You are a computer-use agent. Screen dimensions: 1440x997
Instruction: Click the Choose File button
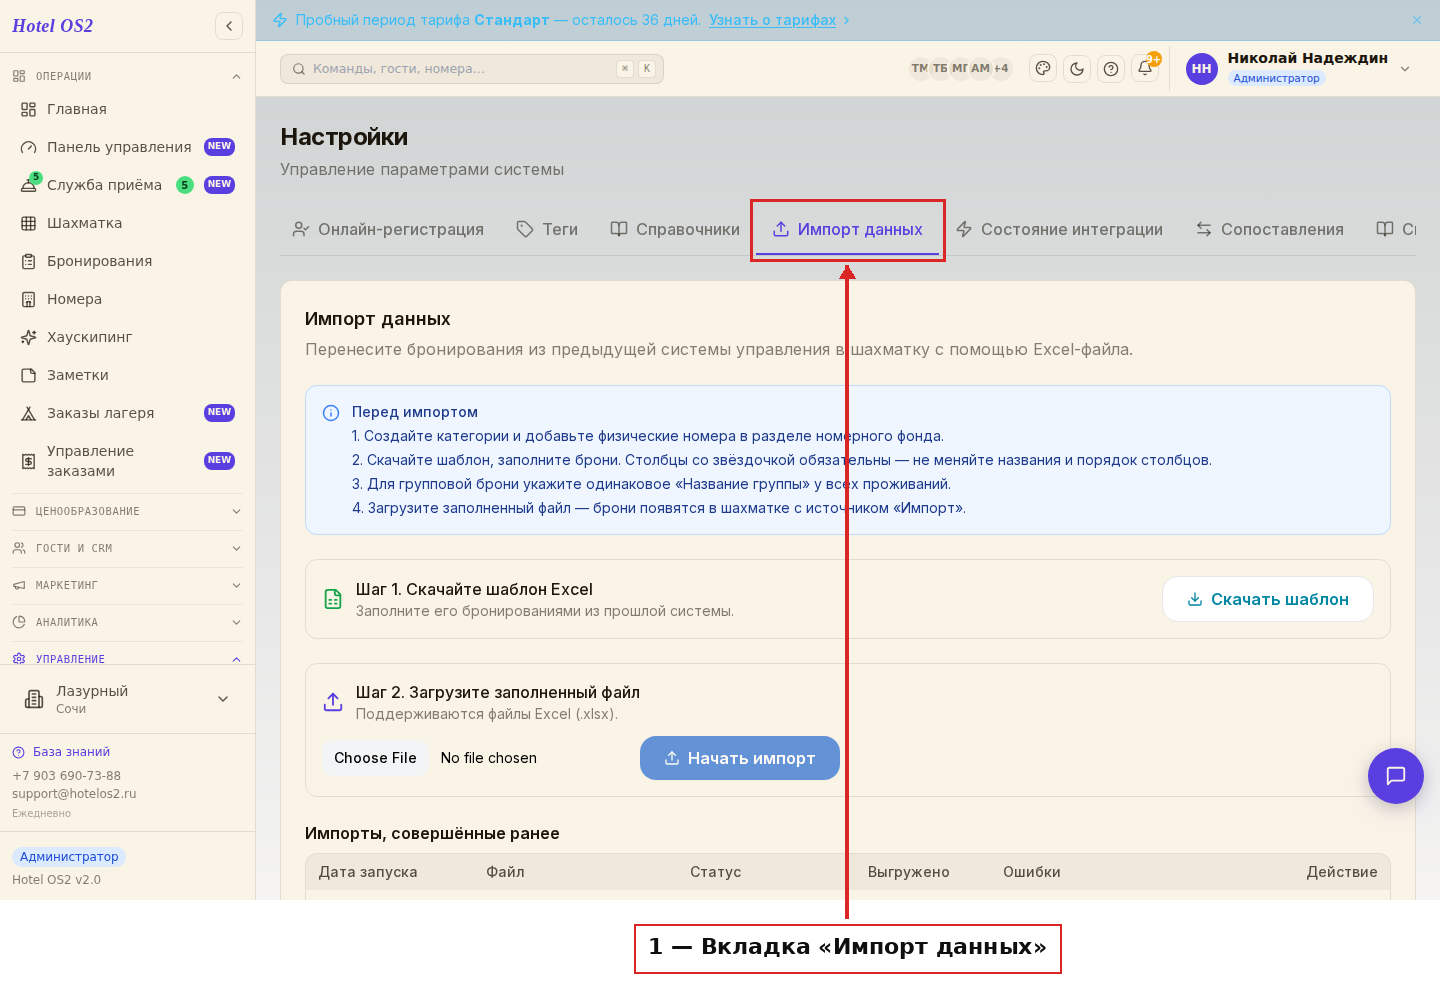[x=375, y=758]
